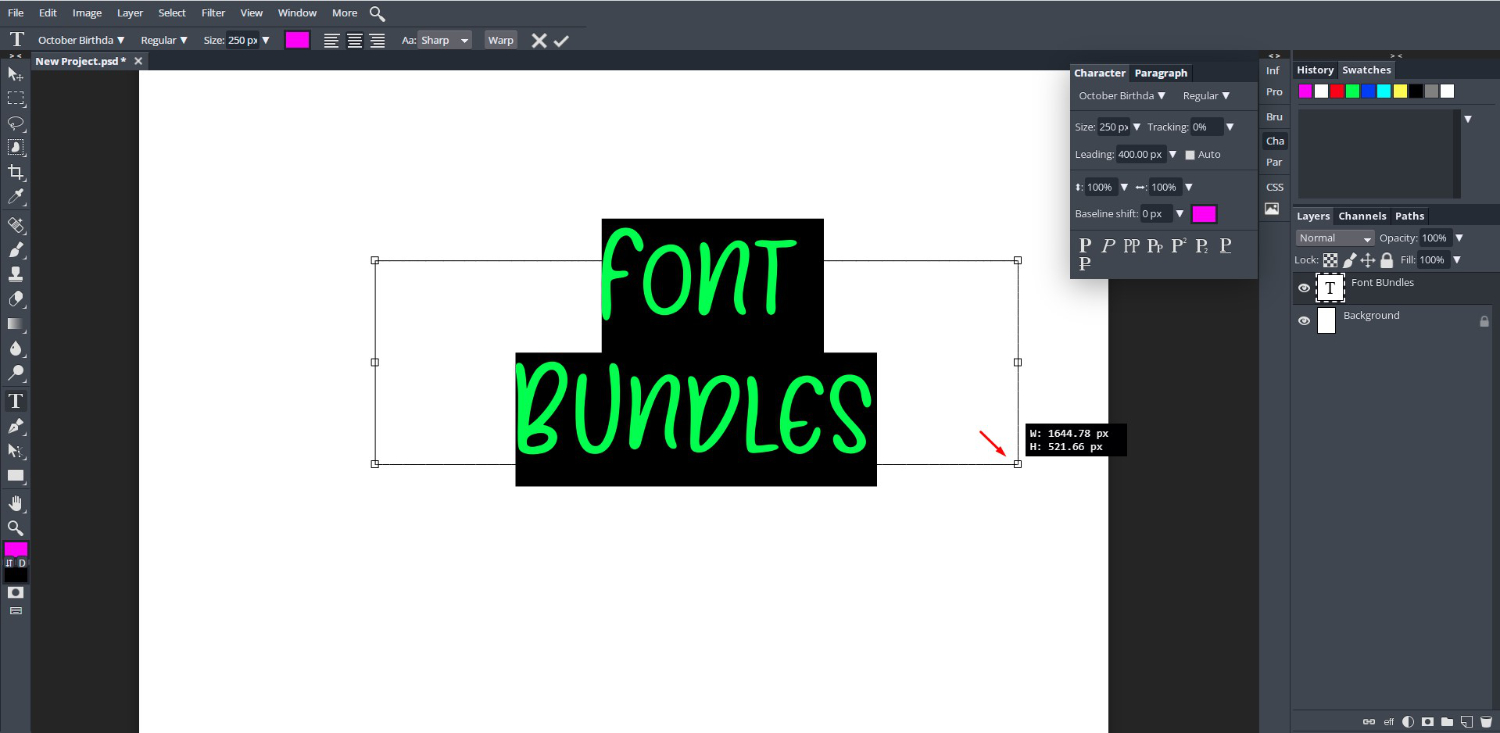
Task: Hide the Background layer
Action: click(x=1304, y=321)
